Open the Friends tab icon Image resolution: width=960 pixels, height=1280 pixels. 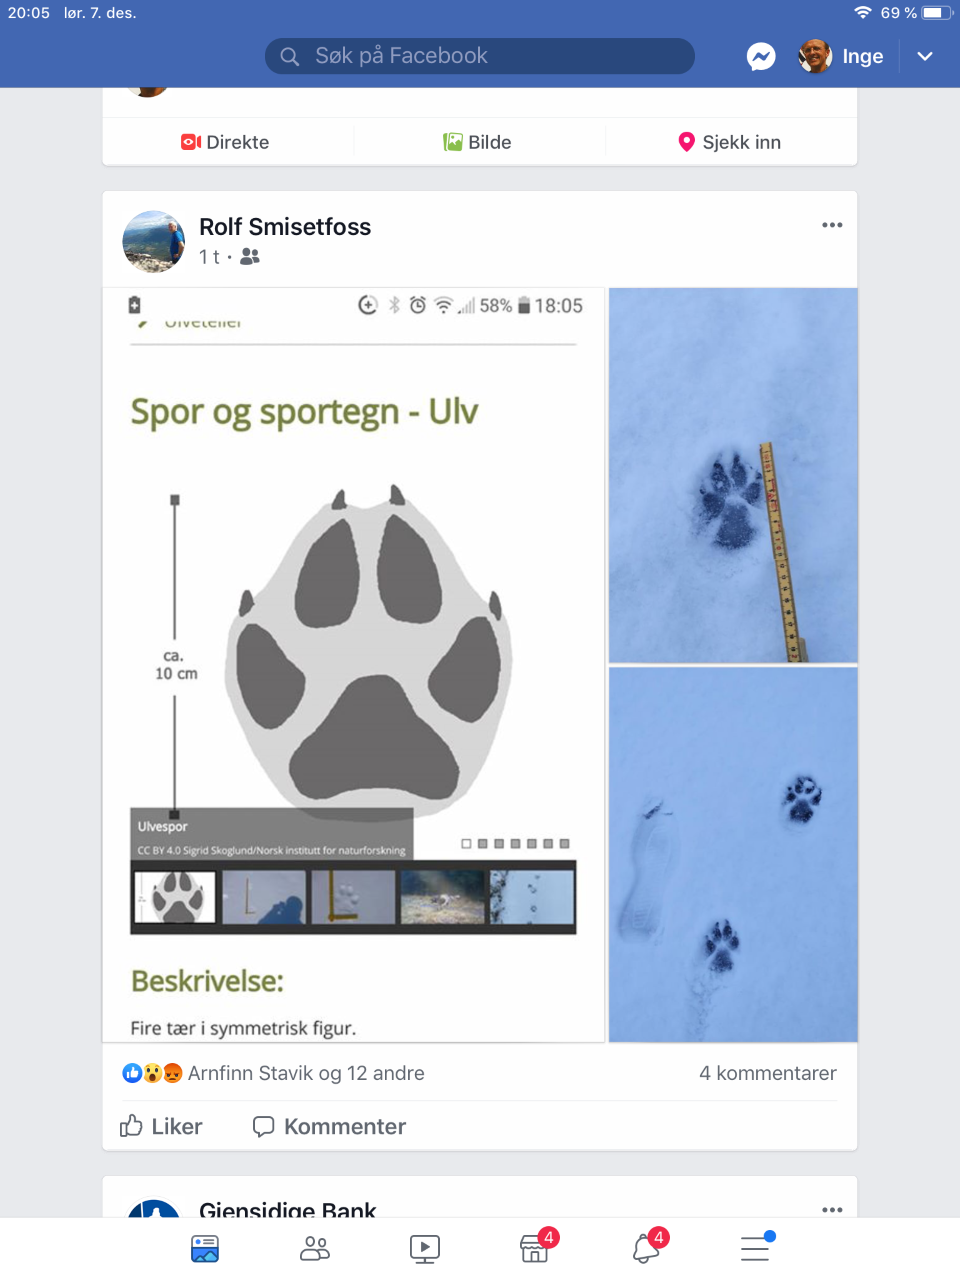(x=315, y=1248)
